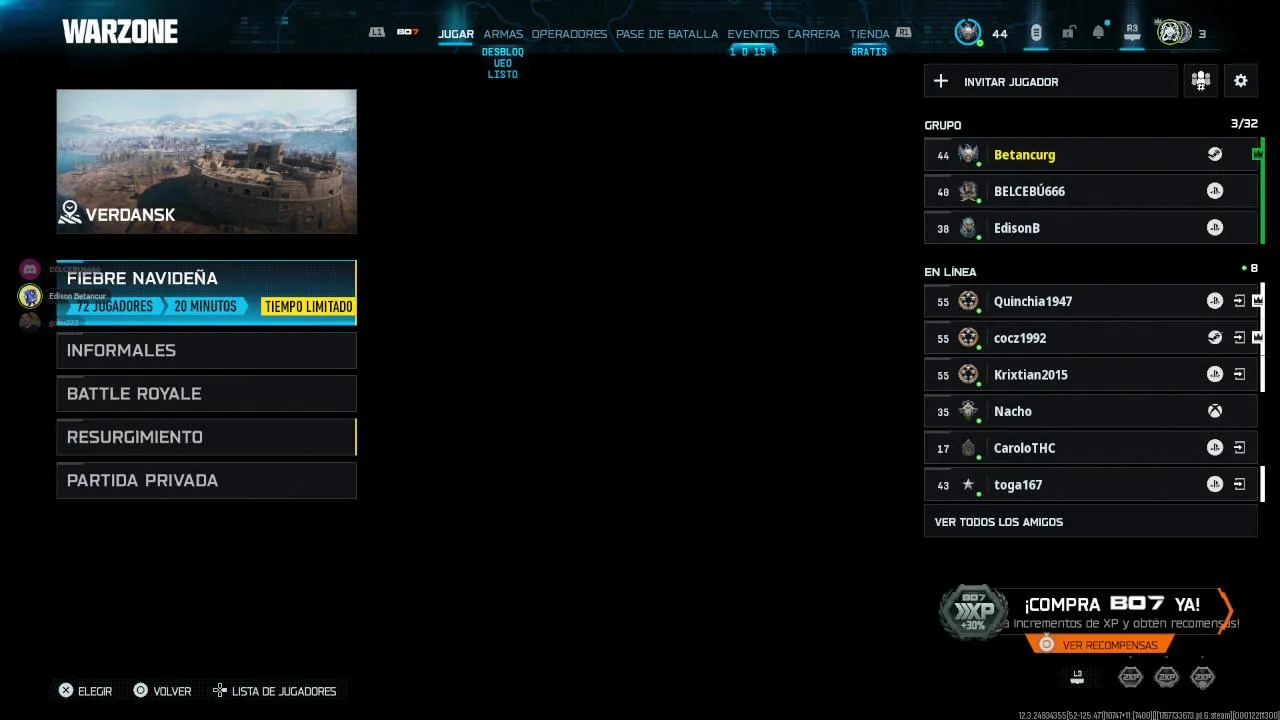Open the party emblems showing 3 members
The image size is (1280, 720).
(x=1173, y=33)
